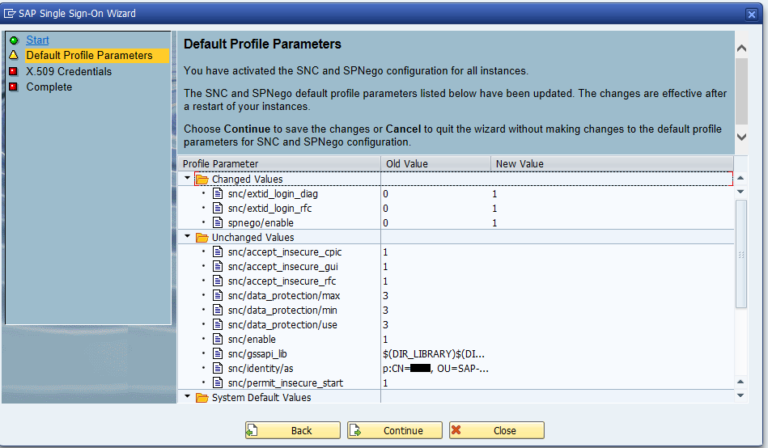768x448 pixels.
Task: Select the snc/gssapi_lib parameter
Action: 257,354
